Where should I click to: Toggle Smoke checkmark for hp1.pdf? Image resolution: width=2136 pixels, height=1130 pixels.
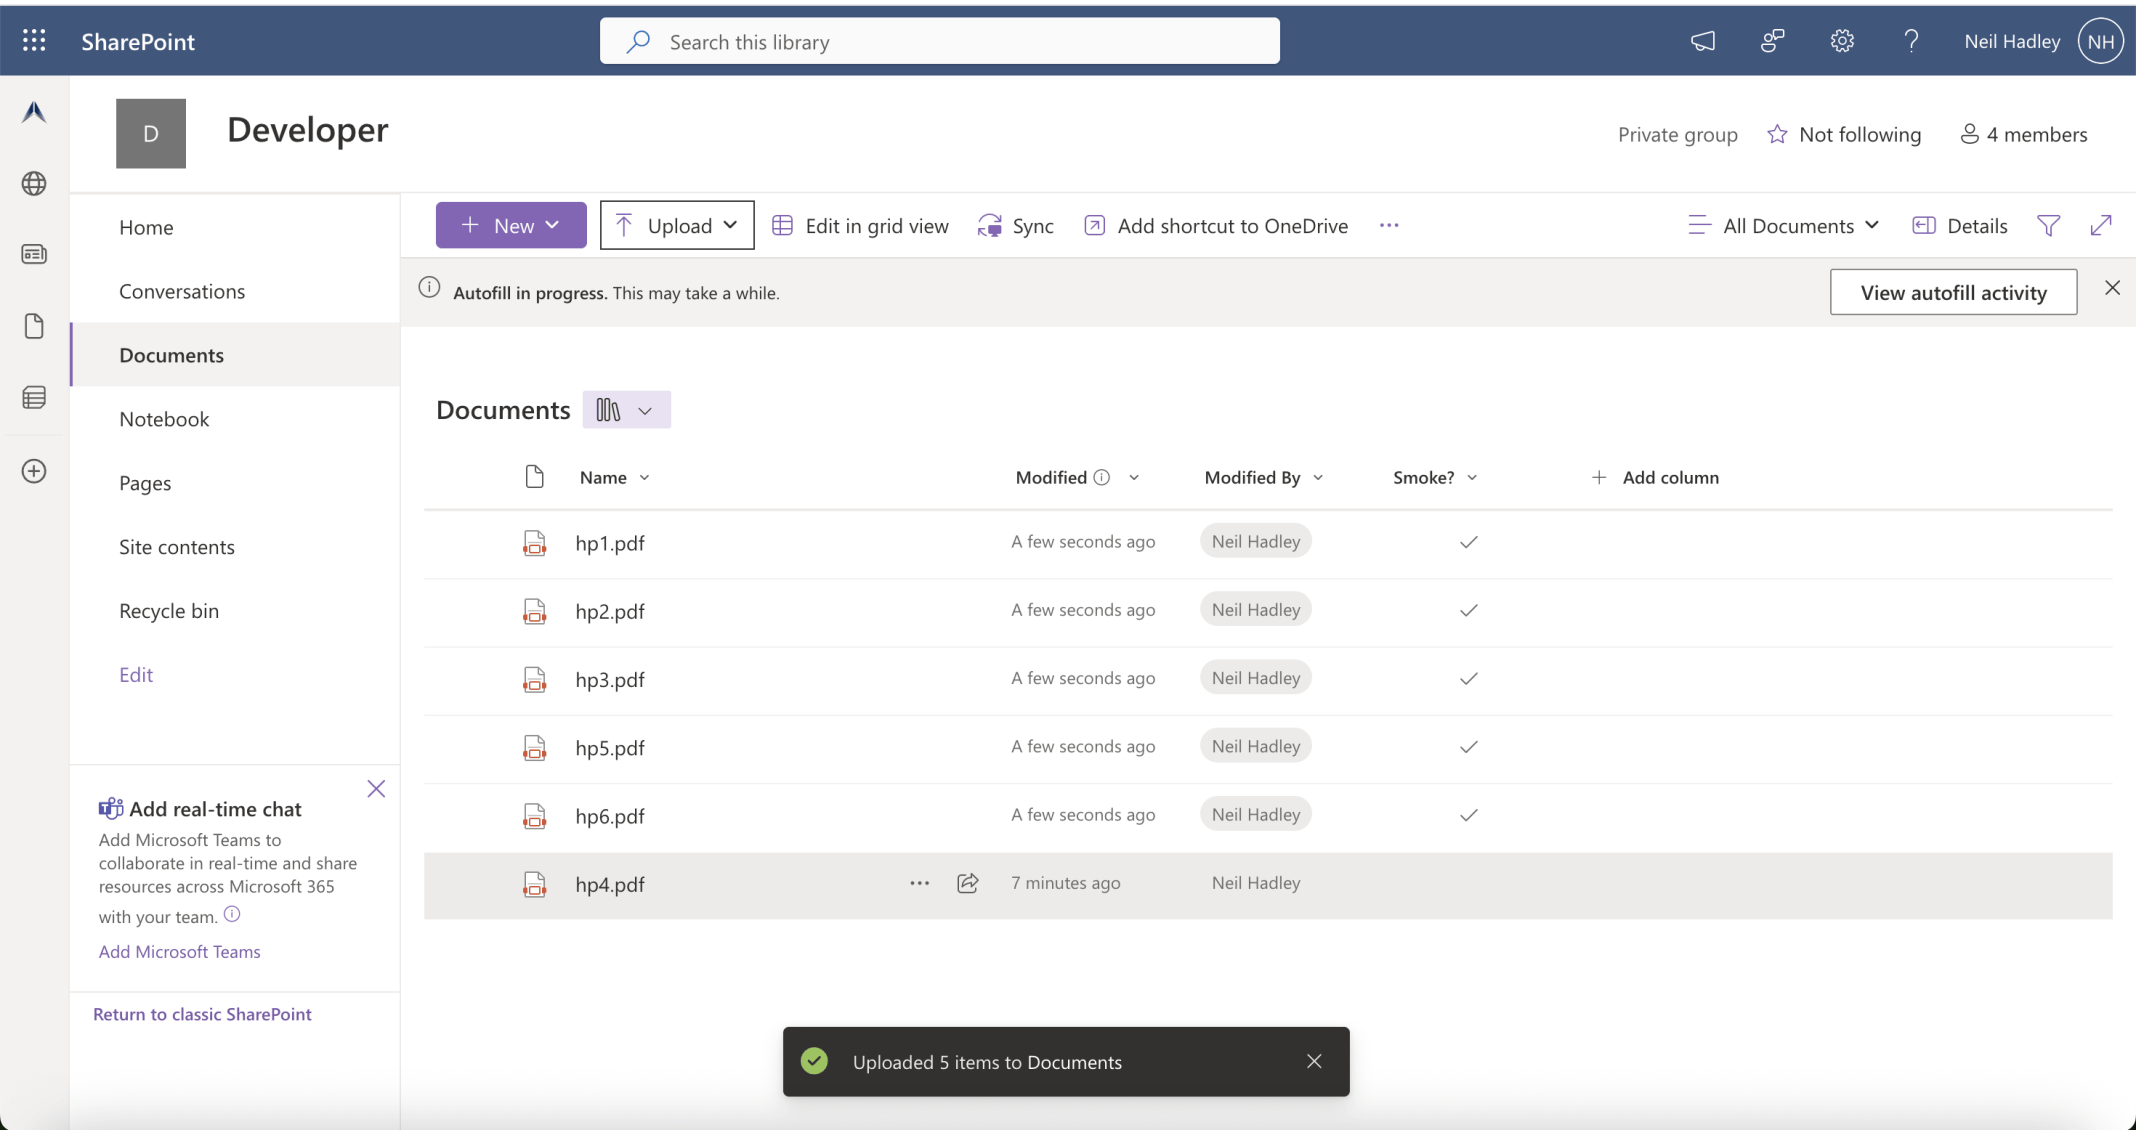point(1468,542)
